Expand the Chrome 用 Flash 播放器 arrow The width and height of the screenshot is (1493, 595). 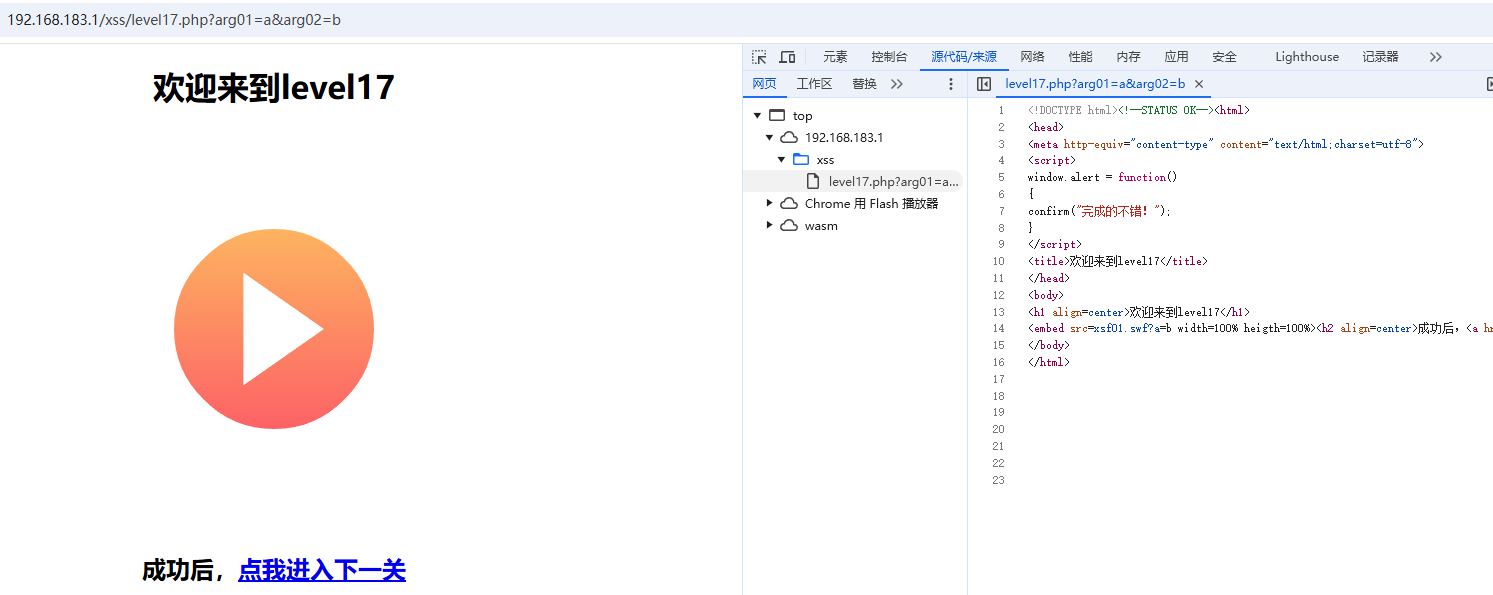pyautogui.click(x=770, y=204)
